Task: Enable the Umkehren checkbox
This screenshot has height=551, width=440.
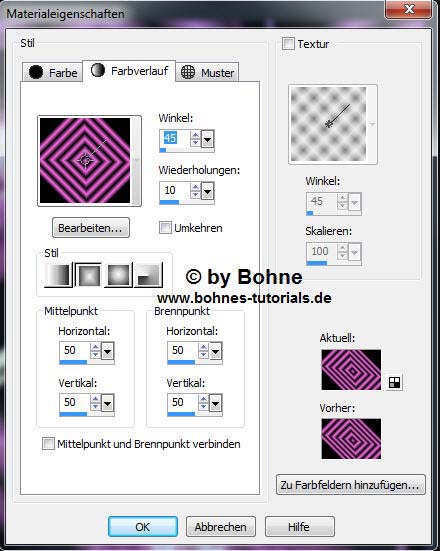Action: (x=165, y=227)
